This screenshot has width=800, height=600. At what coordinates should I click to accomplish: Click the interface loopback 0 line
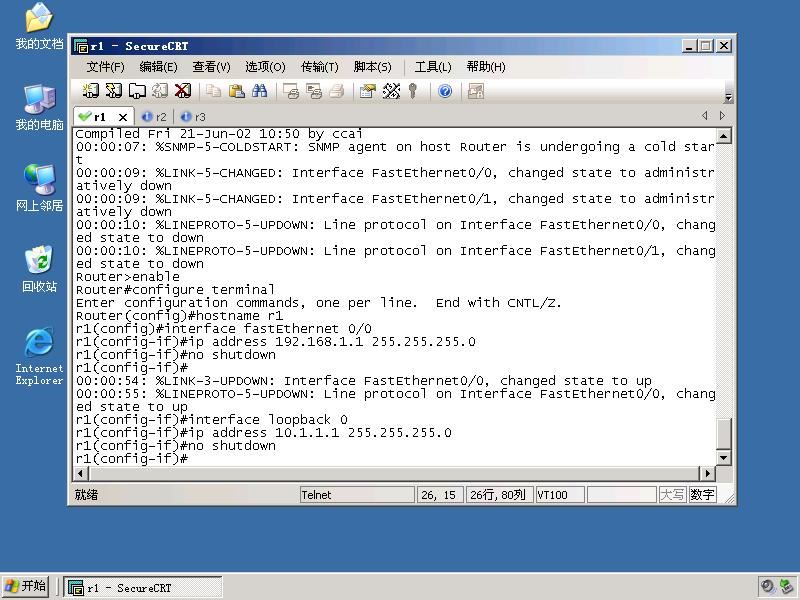[212, 419]
